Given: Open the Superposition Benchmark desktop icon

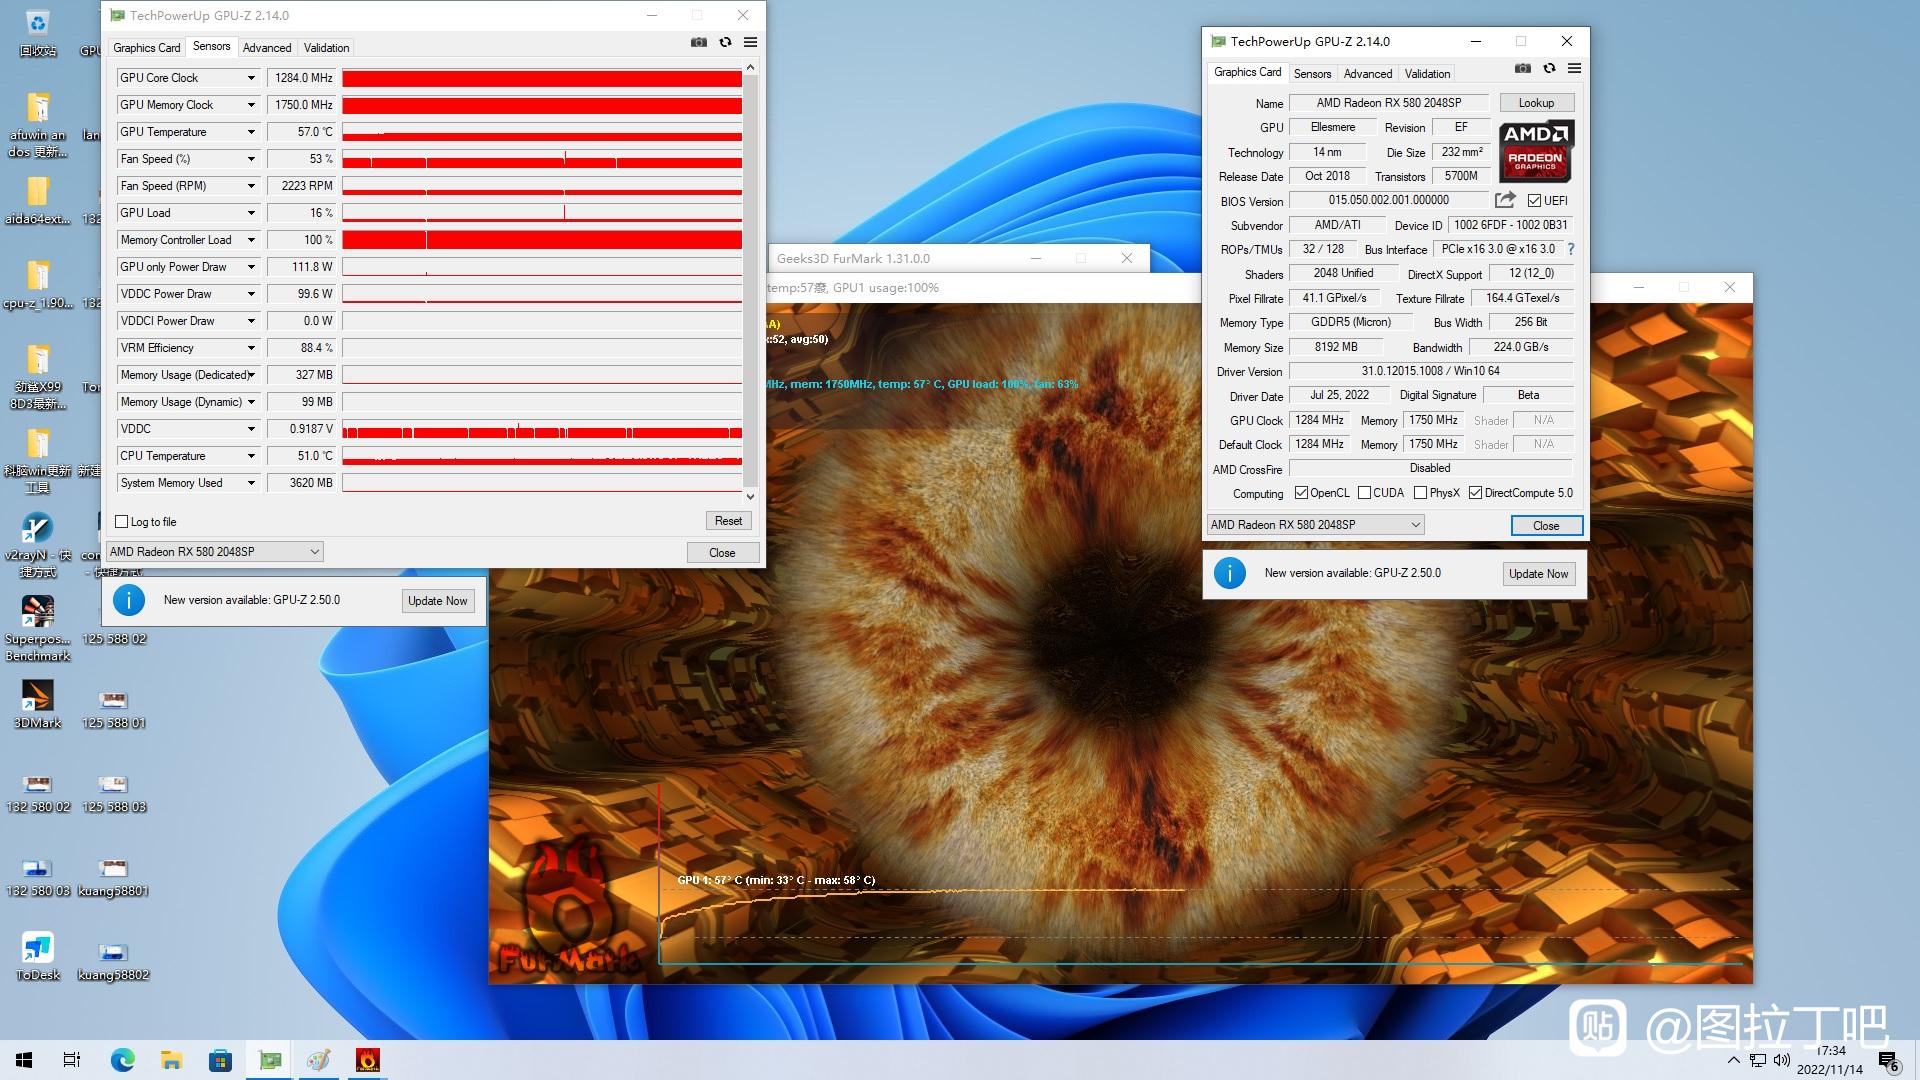Looking at the screenshot, I should tap(38, 629).
